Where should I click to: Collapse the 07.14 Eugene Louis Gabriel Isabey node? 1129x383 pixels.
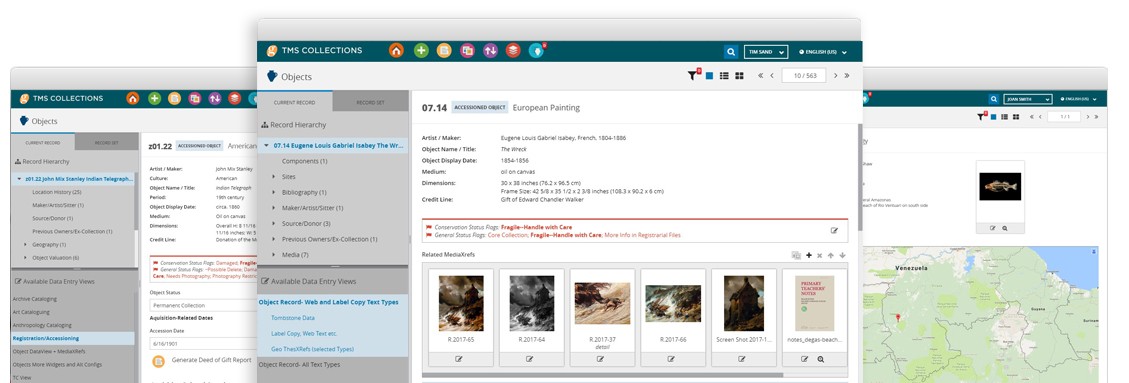pyautogui.click(x=266, y=145)
